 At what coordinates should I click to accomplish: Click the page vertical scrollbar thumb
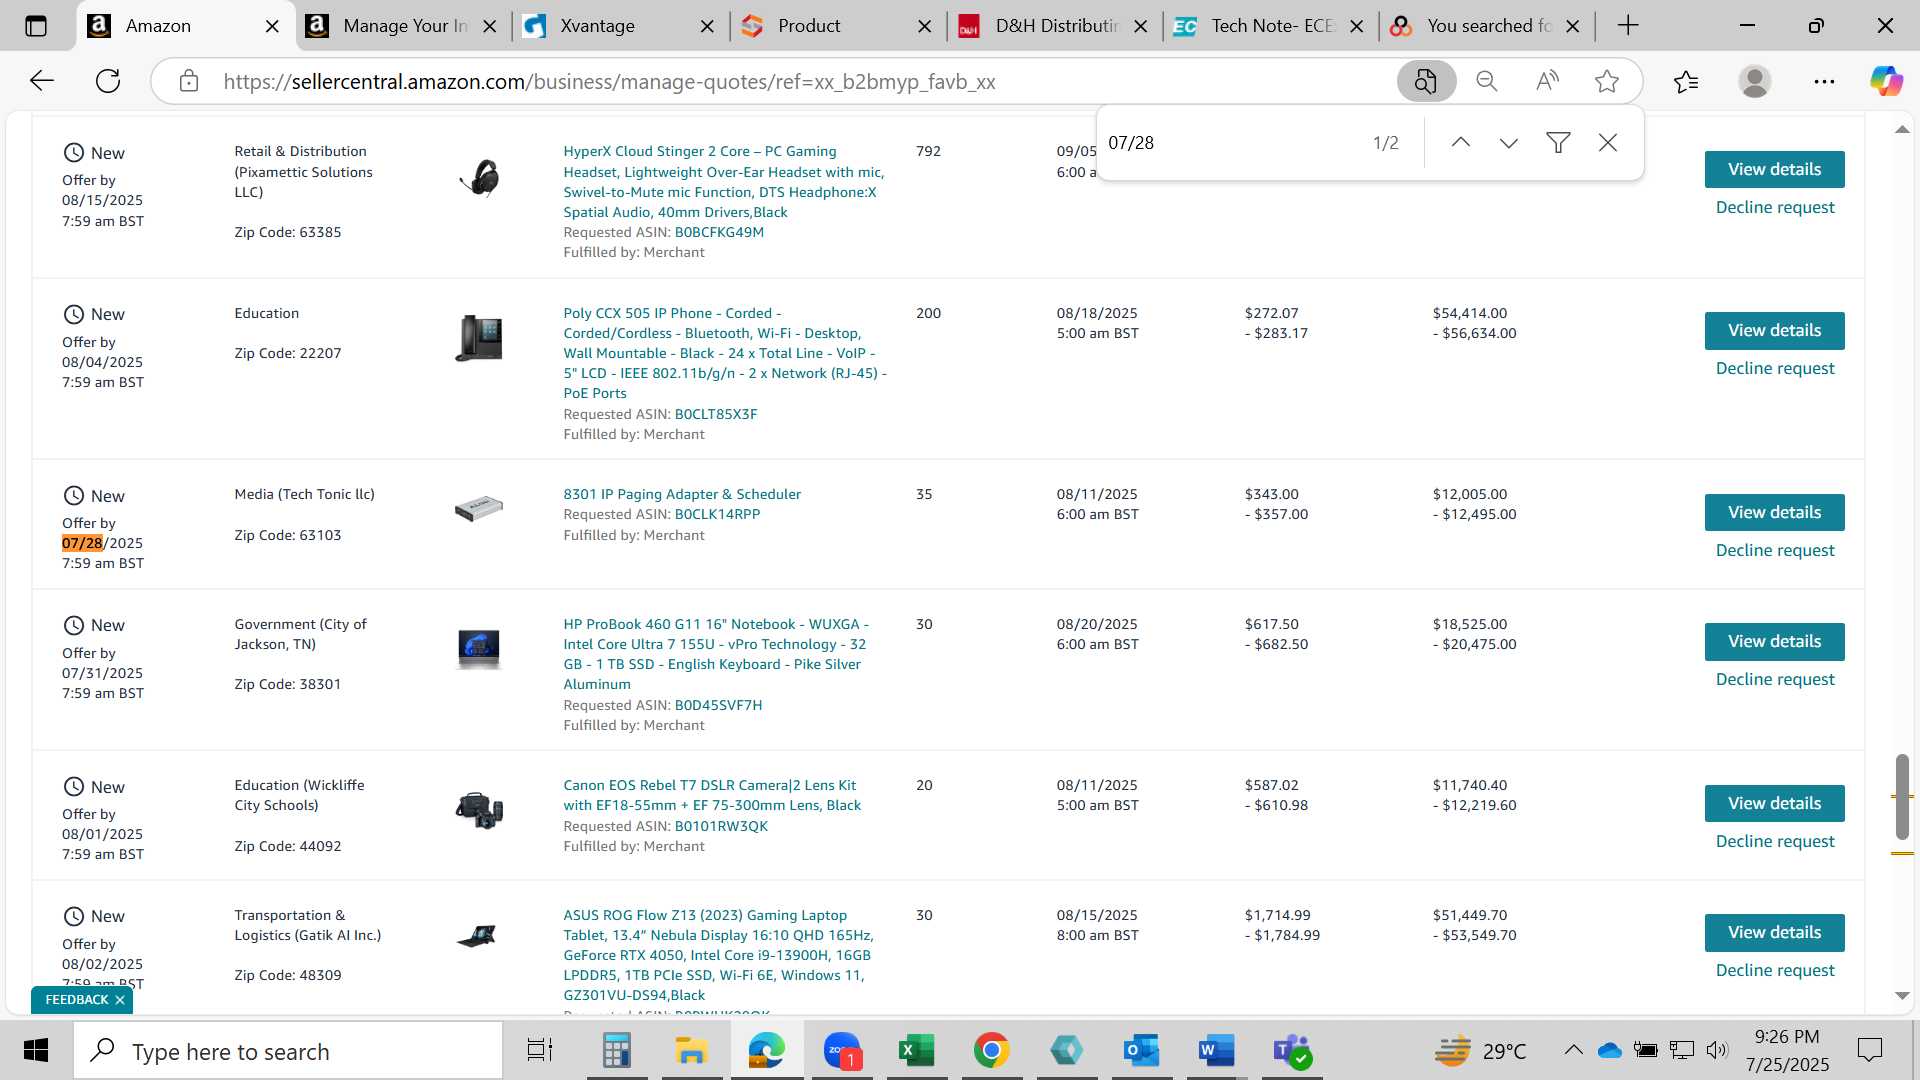pyautogui.click(x=1902, y=797)
